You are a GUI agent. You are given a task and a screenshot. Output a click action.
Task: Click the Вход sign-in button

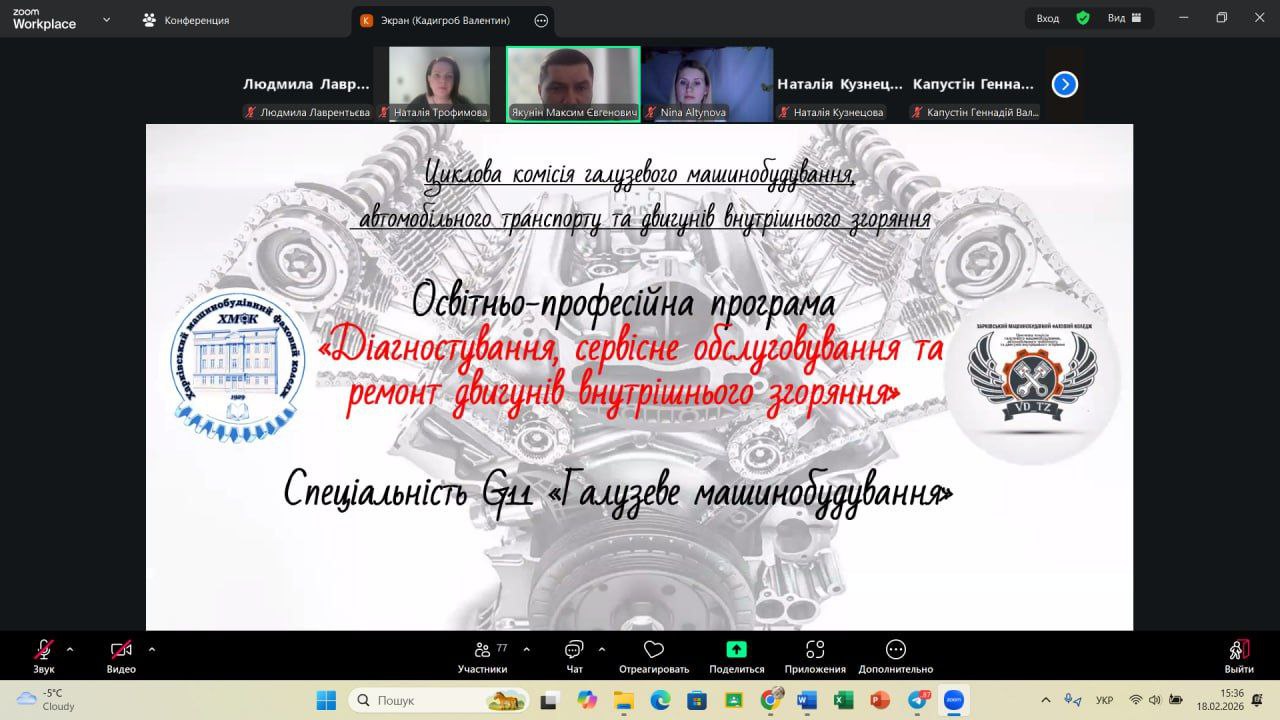(x=1047, y=18)
